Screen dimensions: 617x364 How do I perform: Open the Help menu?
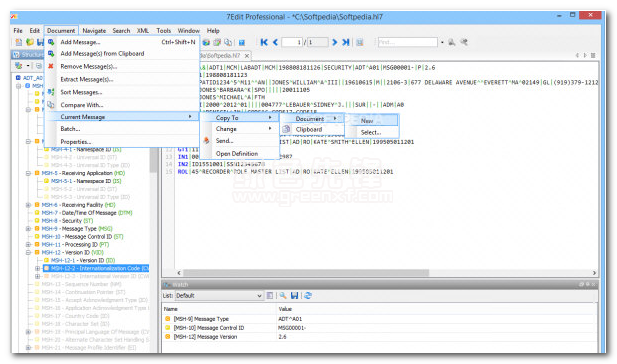click(x=213, y=31)
